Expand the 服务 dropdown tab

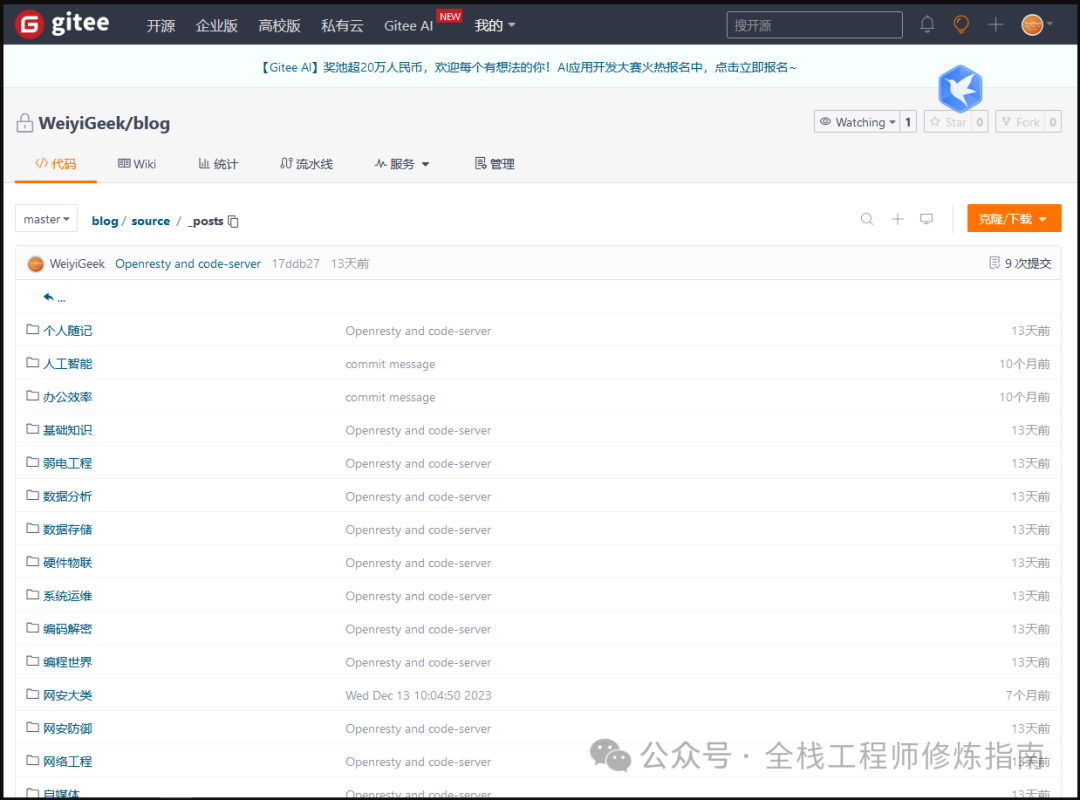click(402, 164)
